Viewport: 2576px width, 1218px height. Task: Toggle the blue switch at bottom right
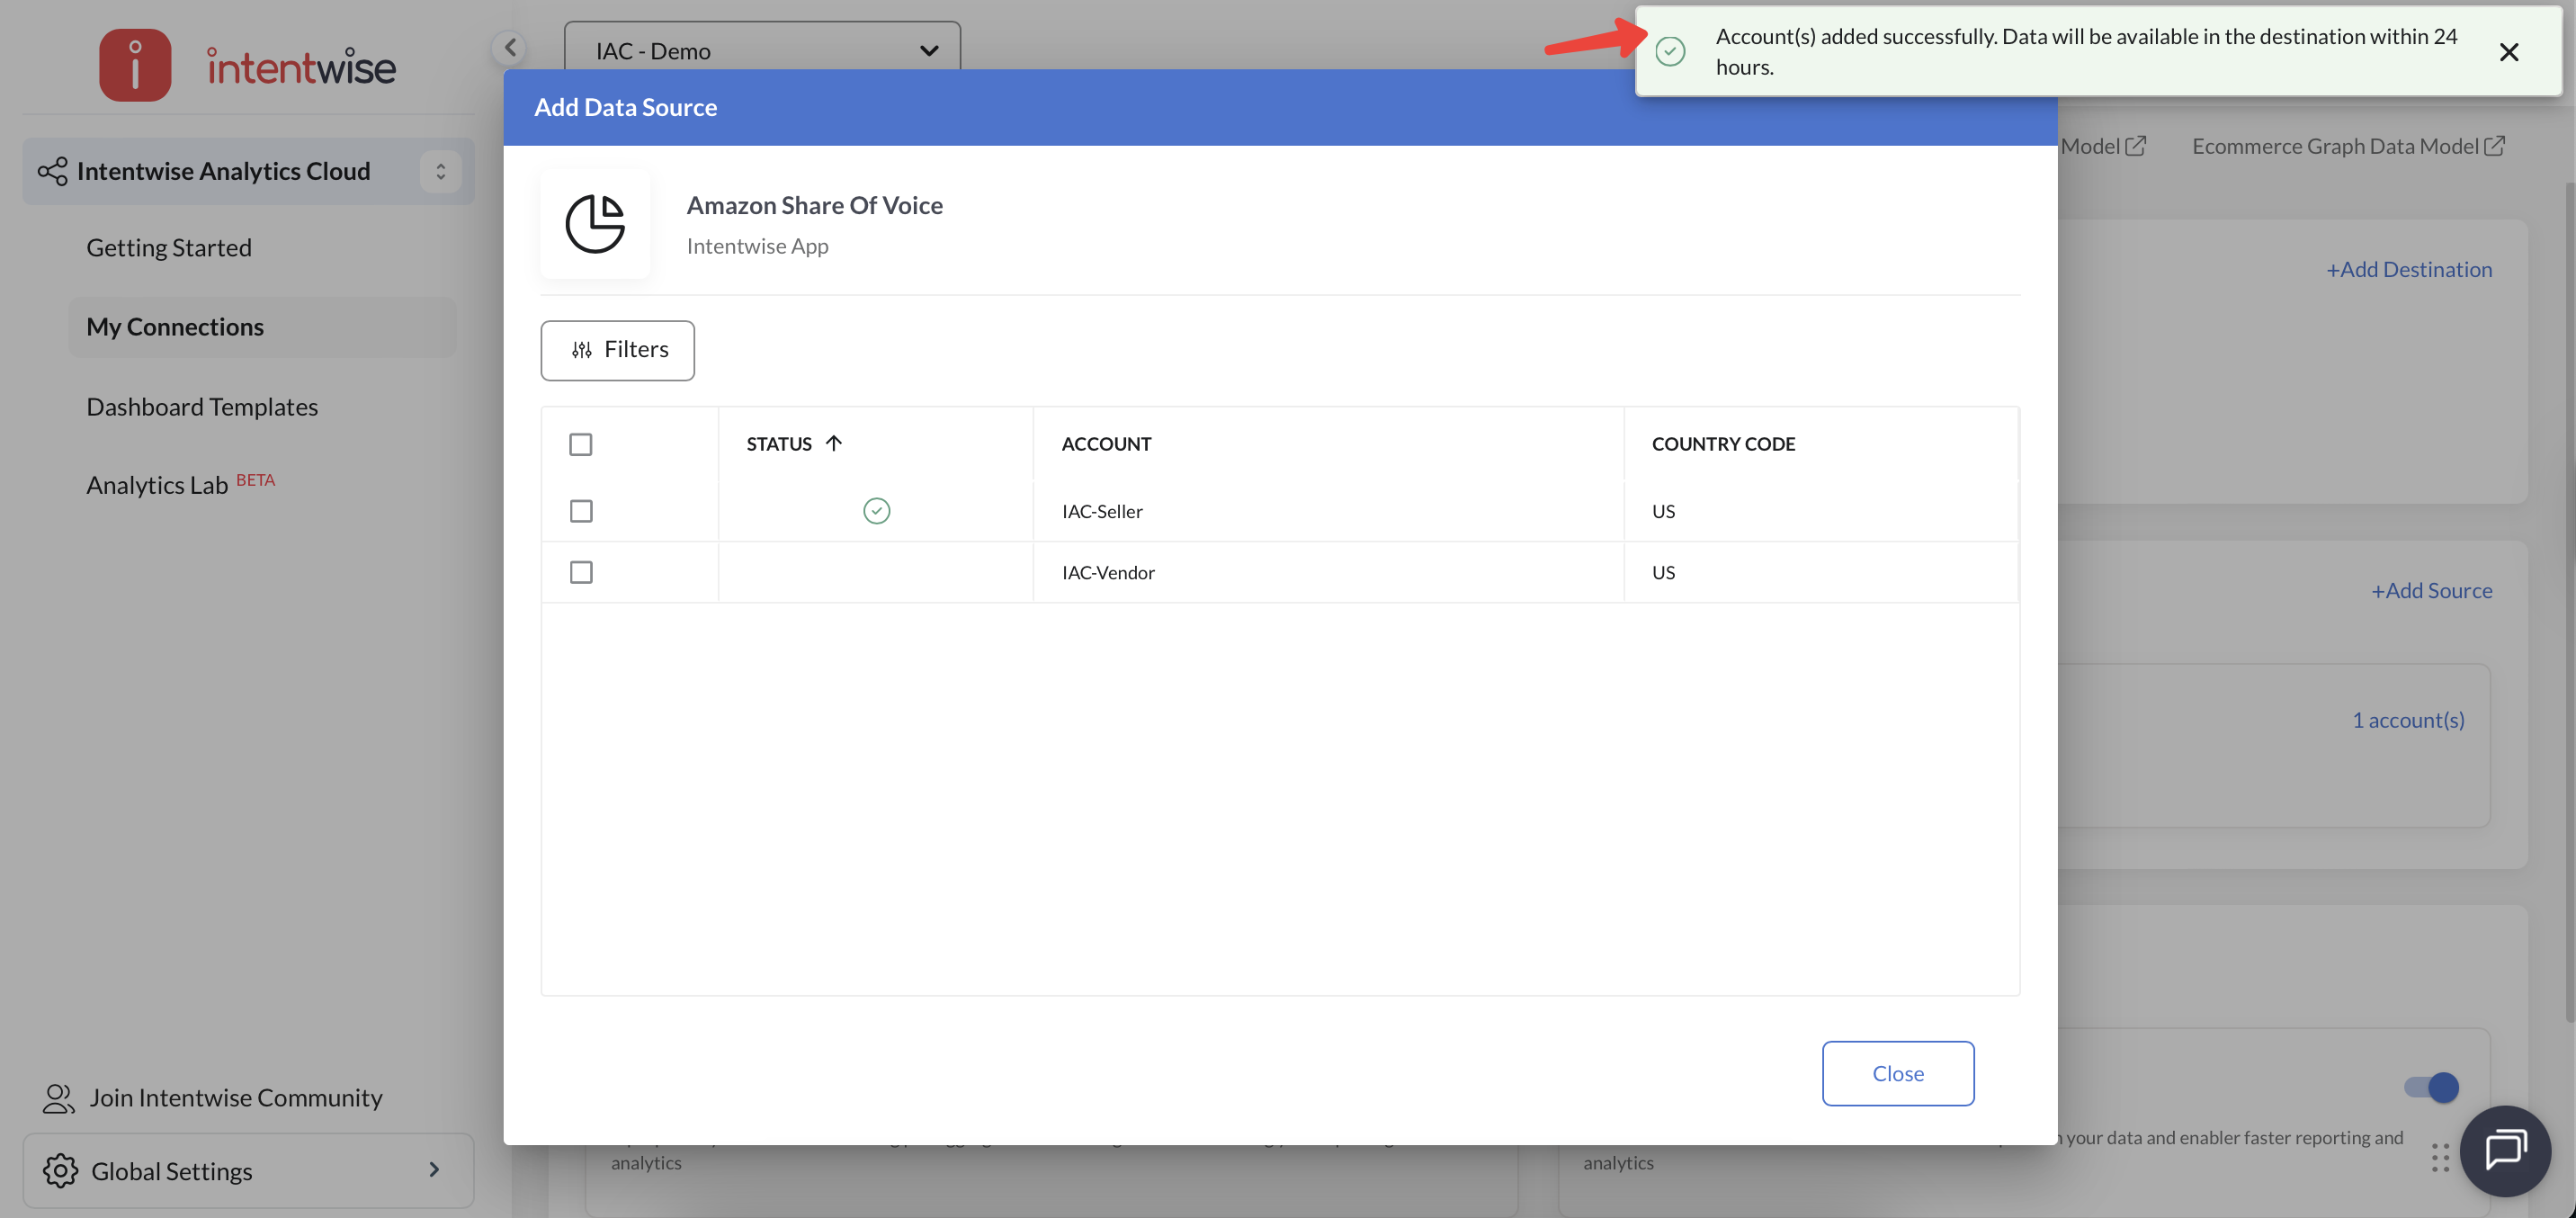coord(2431,1087)
